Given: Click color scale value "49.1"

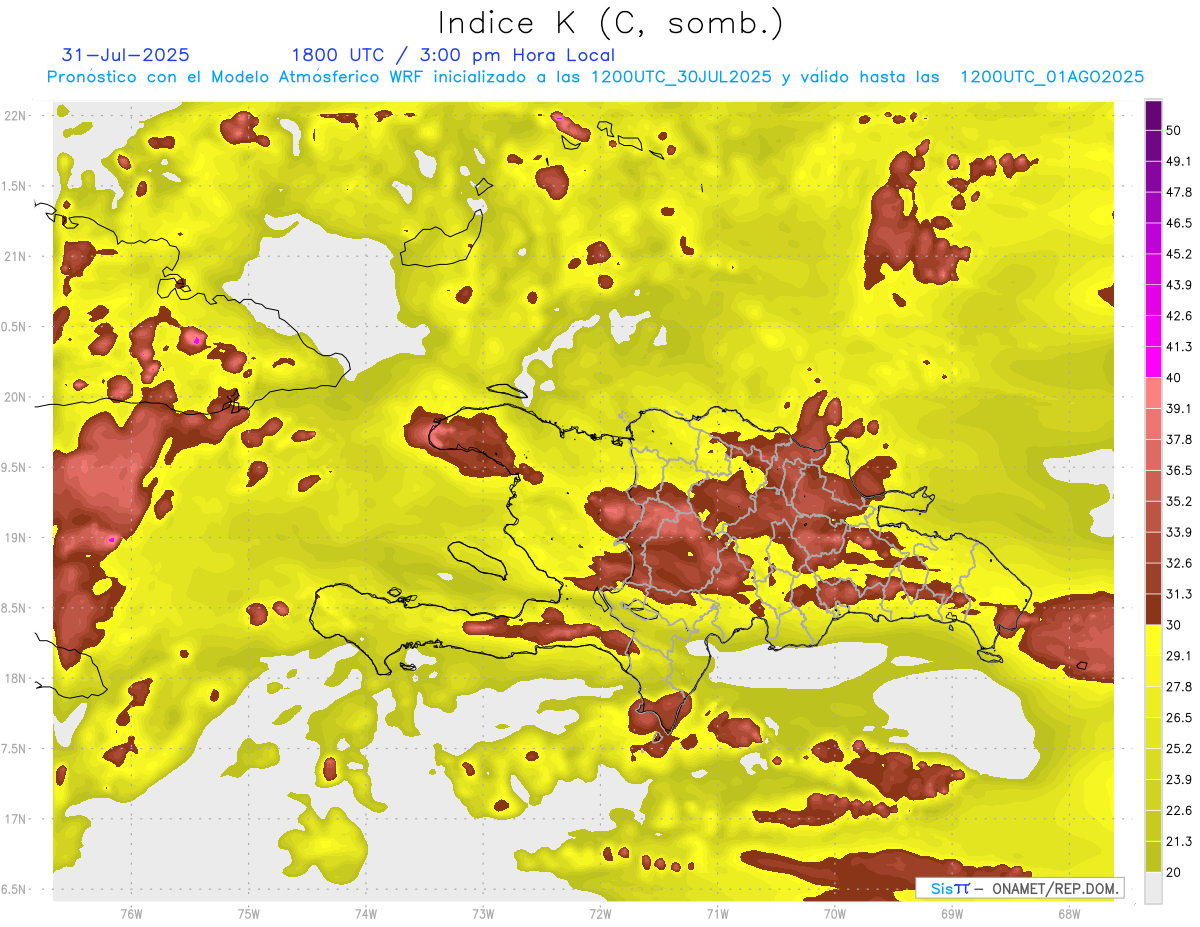Looking at the screenshot, I should [1178, 161].
